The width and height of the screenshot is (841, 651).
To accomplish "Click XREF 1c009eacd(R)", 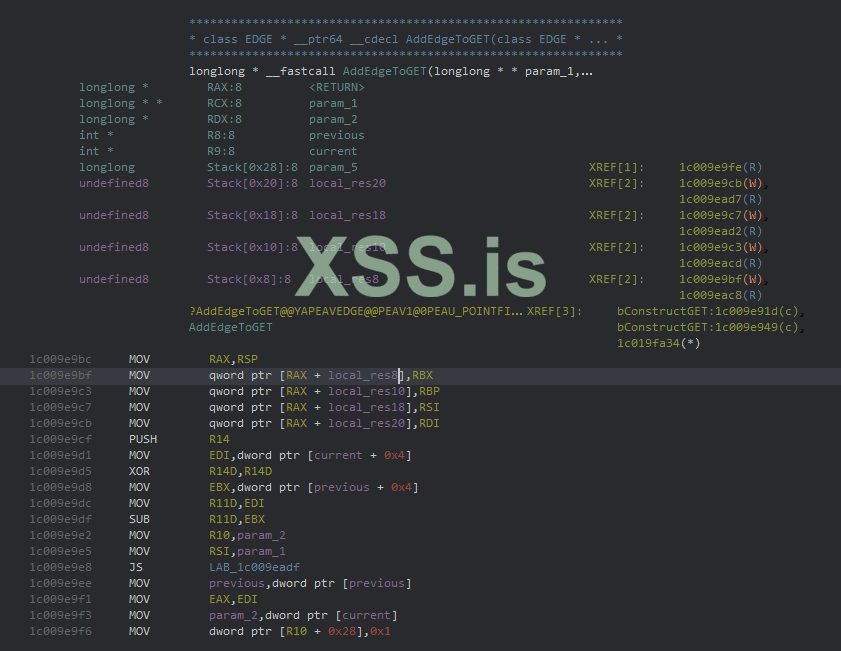I will pyautogui.click(x=720, y=263).
